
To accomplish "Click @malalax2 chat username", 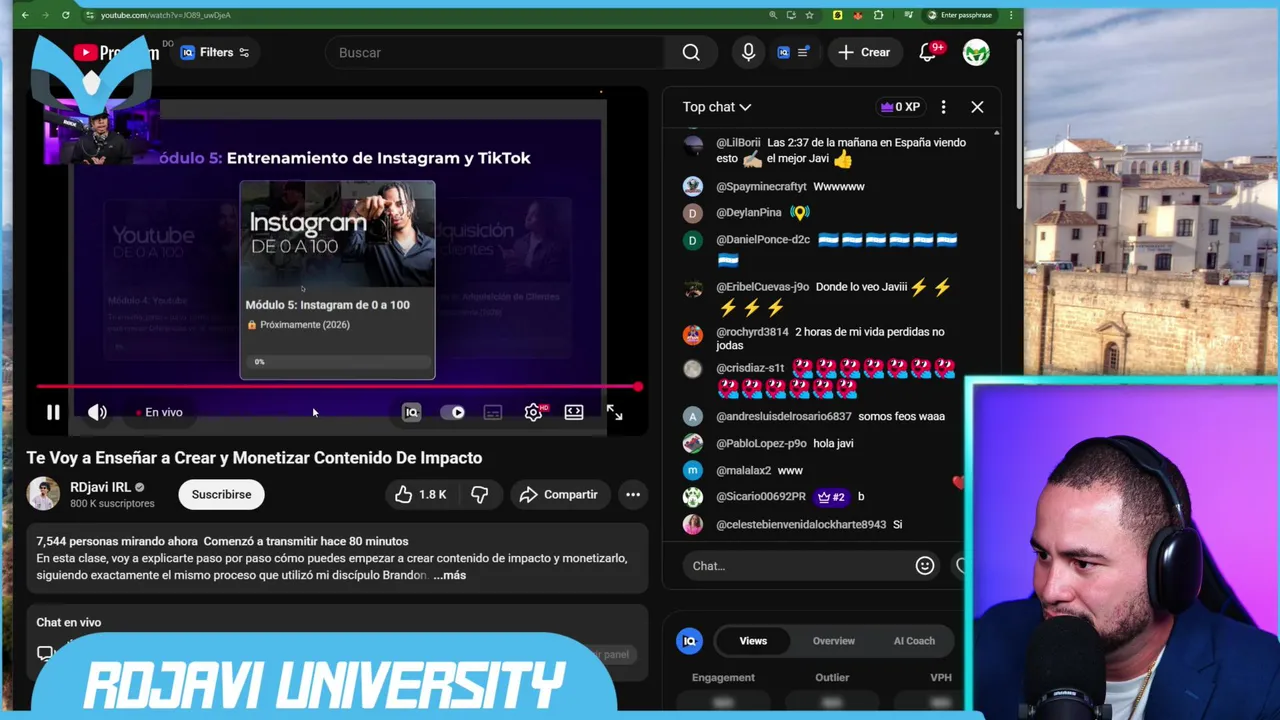I will click(743, 470).
